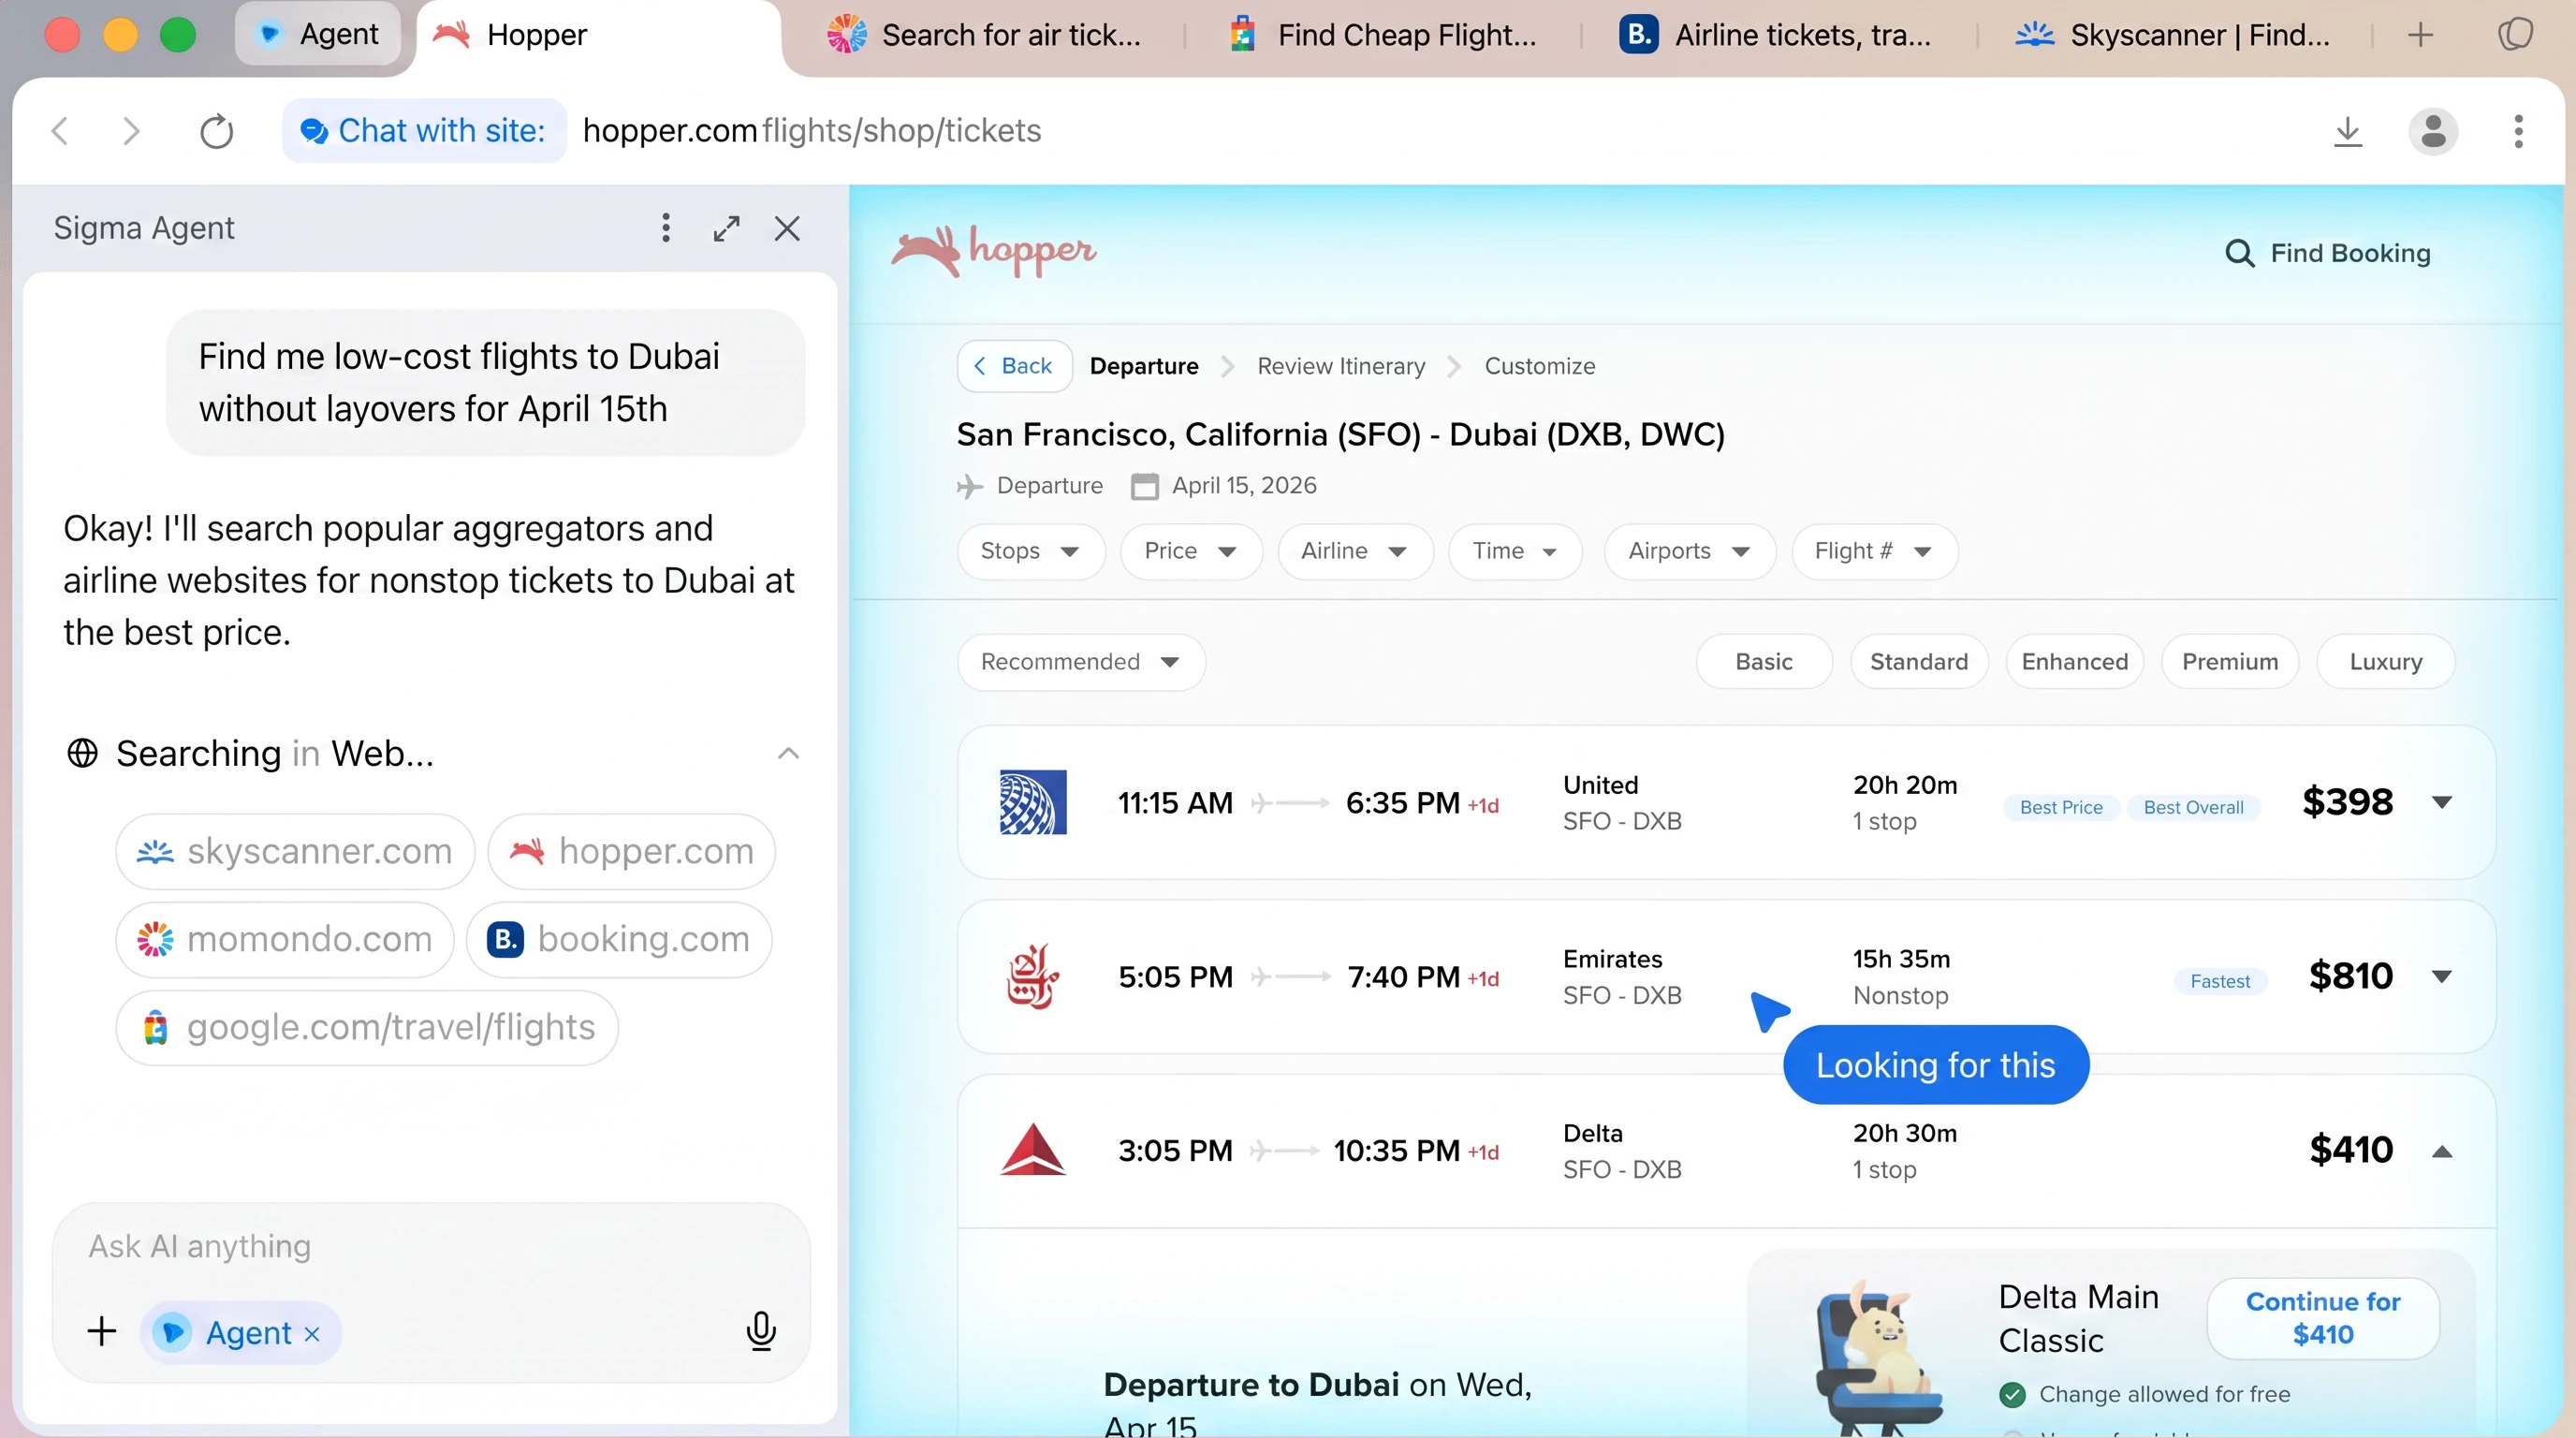Open a new browser tab
The width and height of the screenshot is (2576, 1438).
[x=2420, y=36]
